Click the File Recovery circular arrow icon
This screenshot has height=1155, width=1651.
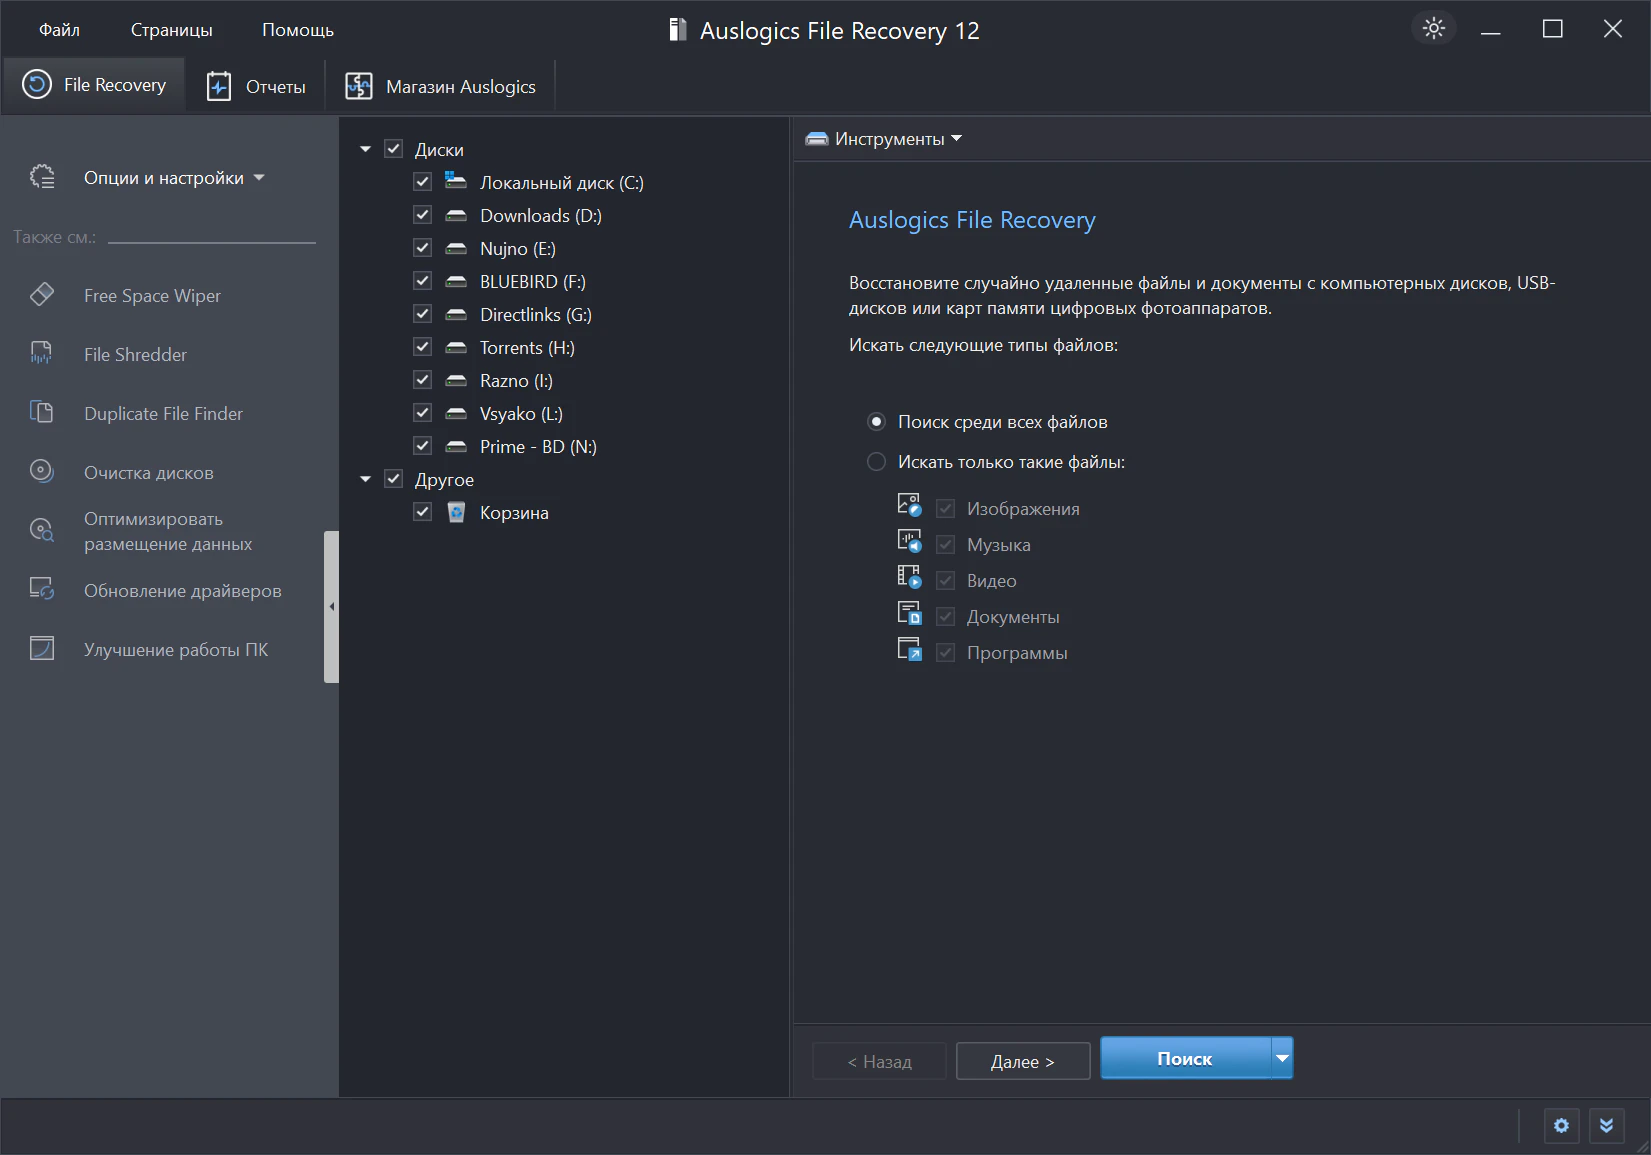coord(37,85)
